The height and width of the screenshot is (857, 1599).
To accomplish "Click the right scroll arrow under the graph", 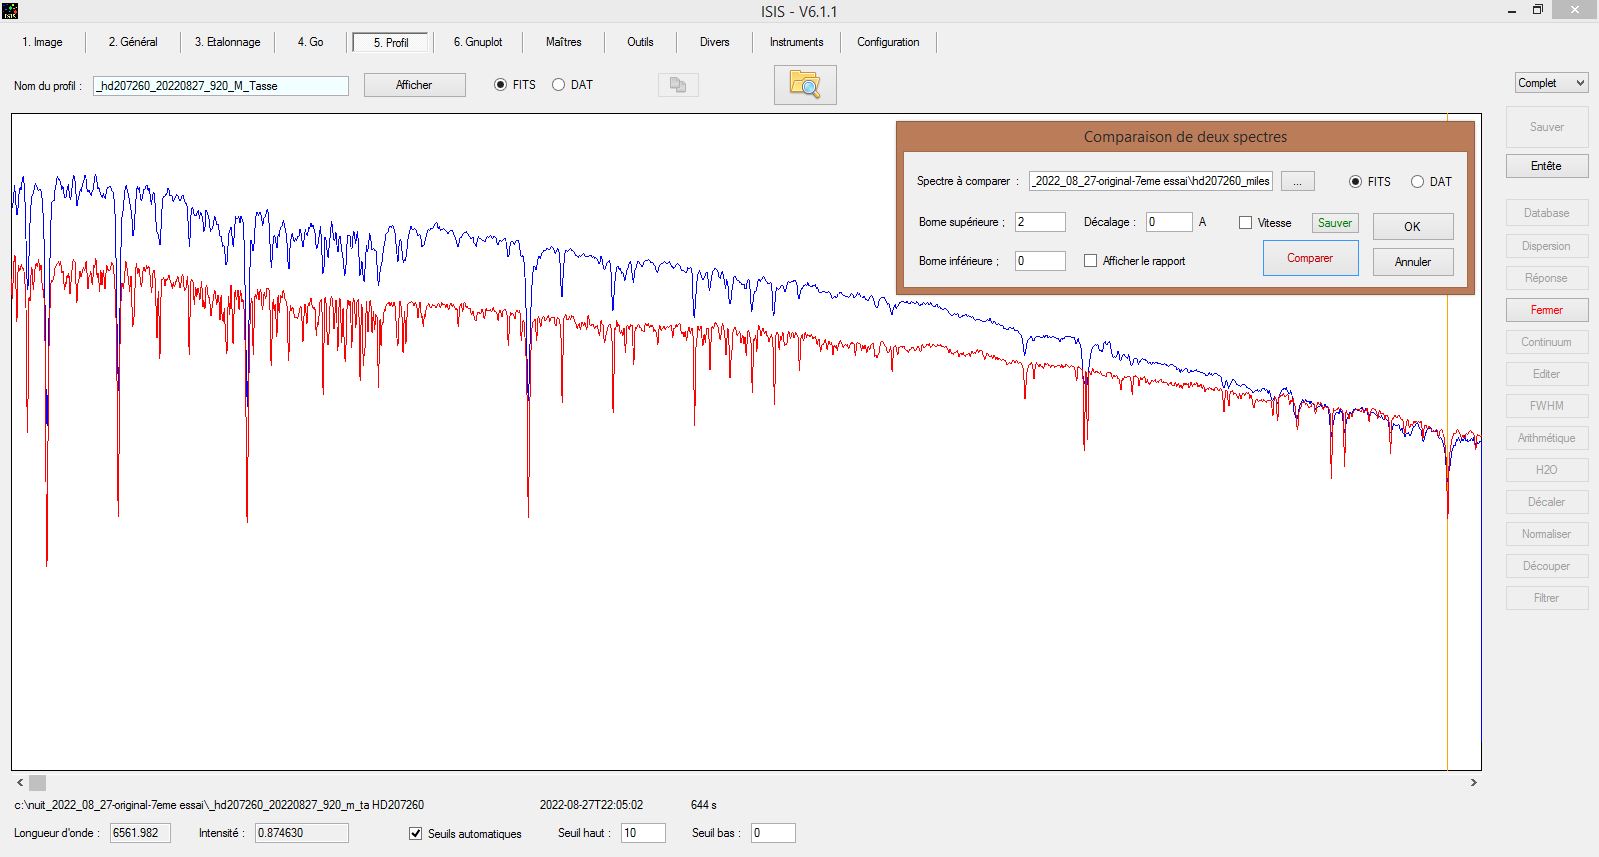I will (x=1473, y=783).
